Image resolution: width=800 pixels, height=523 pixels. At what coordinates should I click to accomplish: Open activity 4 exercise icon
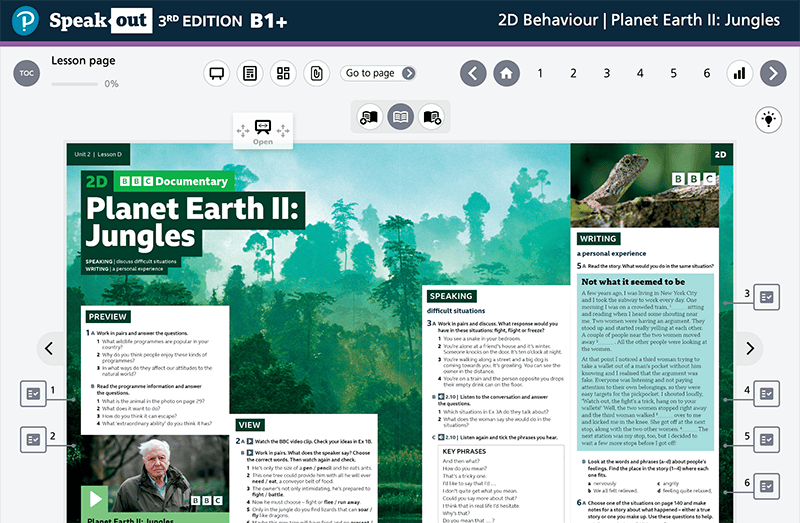[x=767, y=394]
